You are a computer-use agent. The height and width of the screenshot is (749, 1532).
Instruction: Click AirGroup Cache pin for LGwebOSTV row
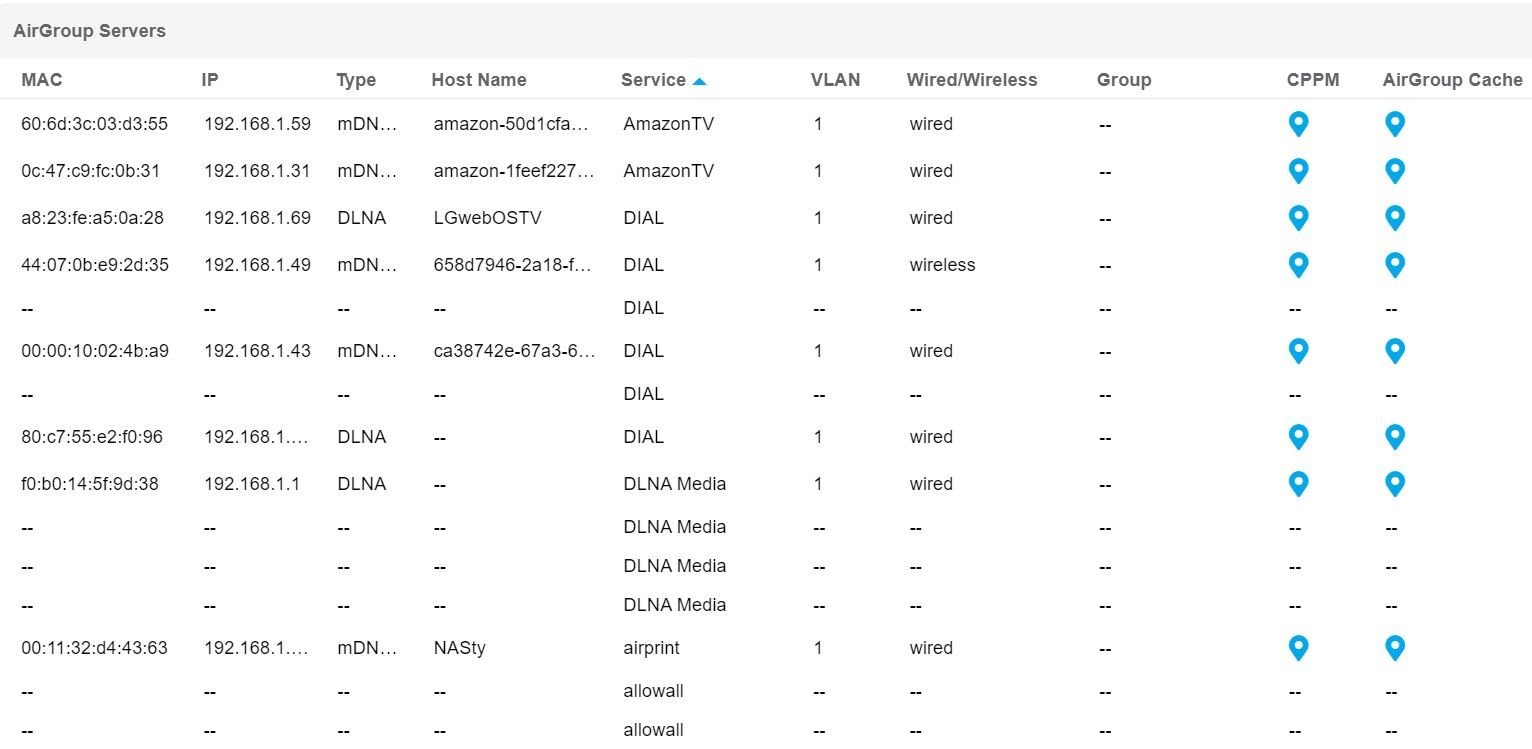click(x=1394, y=217)
